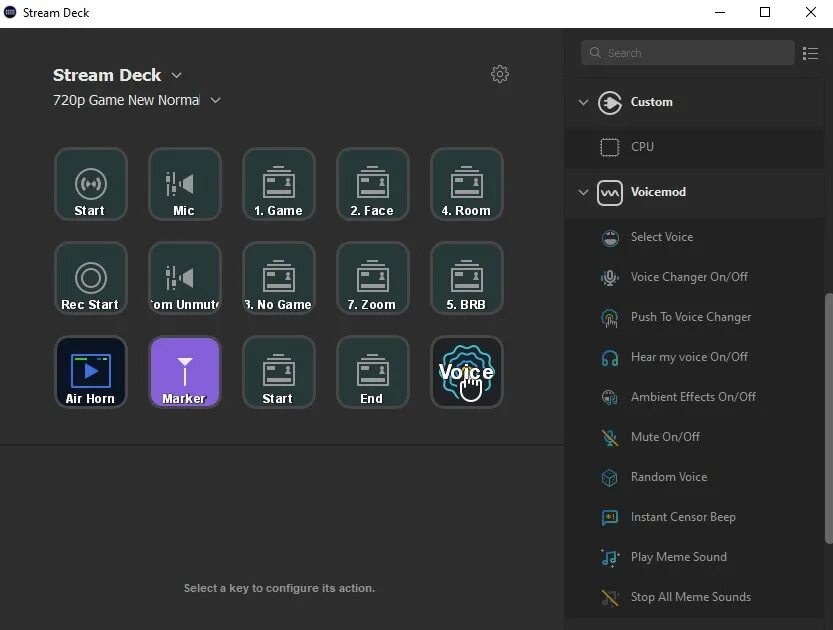Click the actions list scrollbar
The width and height of the screenshot is (833, 630).
828,418
